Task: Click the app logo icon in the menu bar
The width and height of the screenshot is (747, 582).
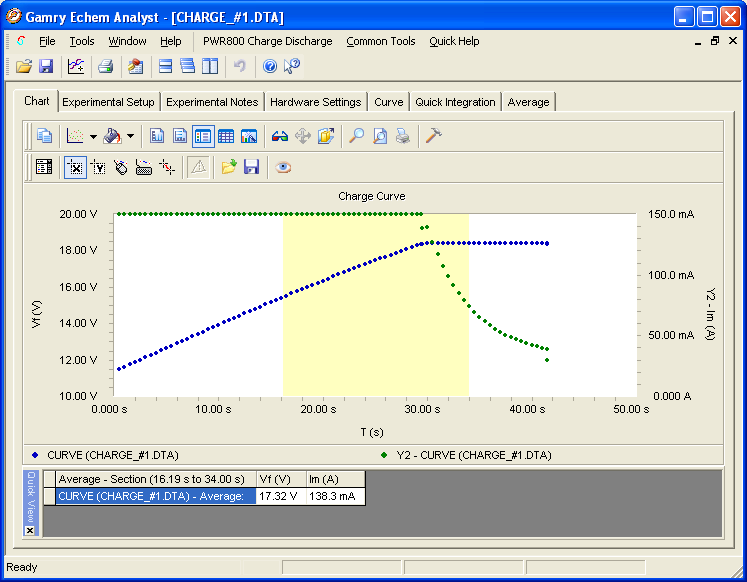Action: 20,41
